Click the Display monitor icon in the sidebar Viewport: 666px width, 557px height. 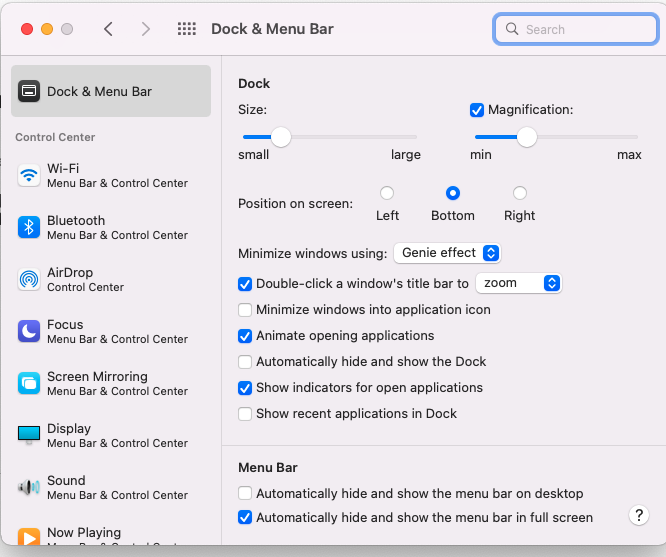(29, 435)
